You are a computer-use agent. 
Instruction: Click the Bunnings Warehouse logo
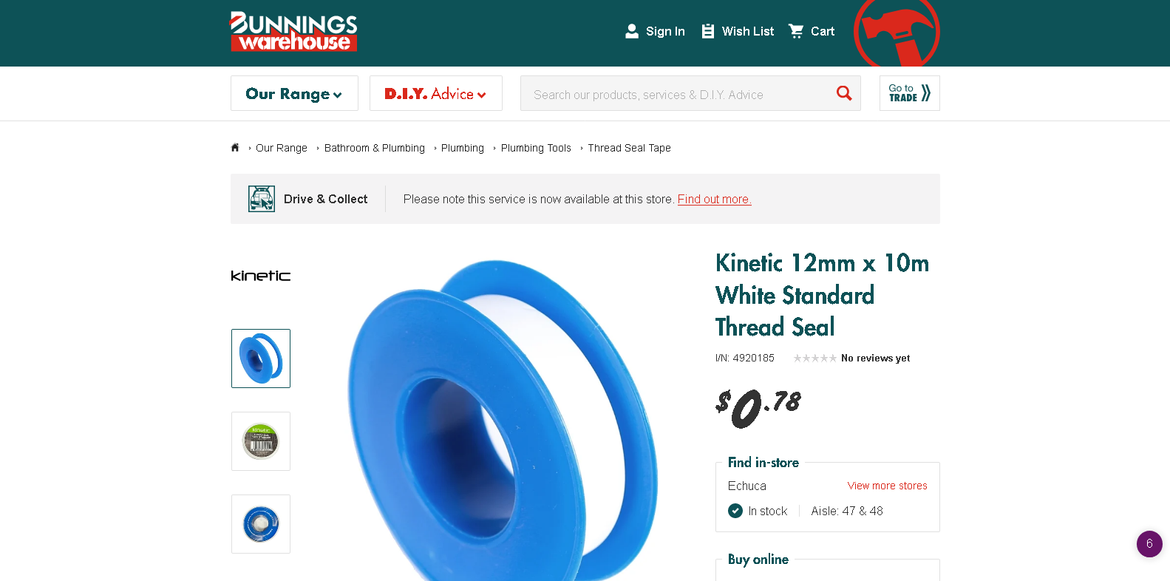click(x=293, y=31)
